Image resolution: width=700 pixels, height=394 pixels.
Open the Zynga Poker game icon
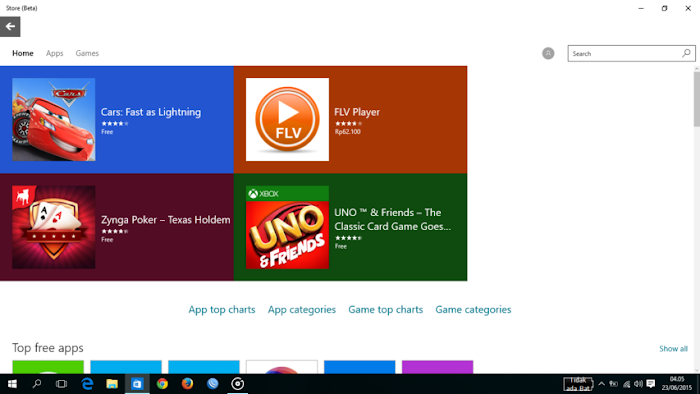[x=54, y=227]
